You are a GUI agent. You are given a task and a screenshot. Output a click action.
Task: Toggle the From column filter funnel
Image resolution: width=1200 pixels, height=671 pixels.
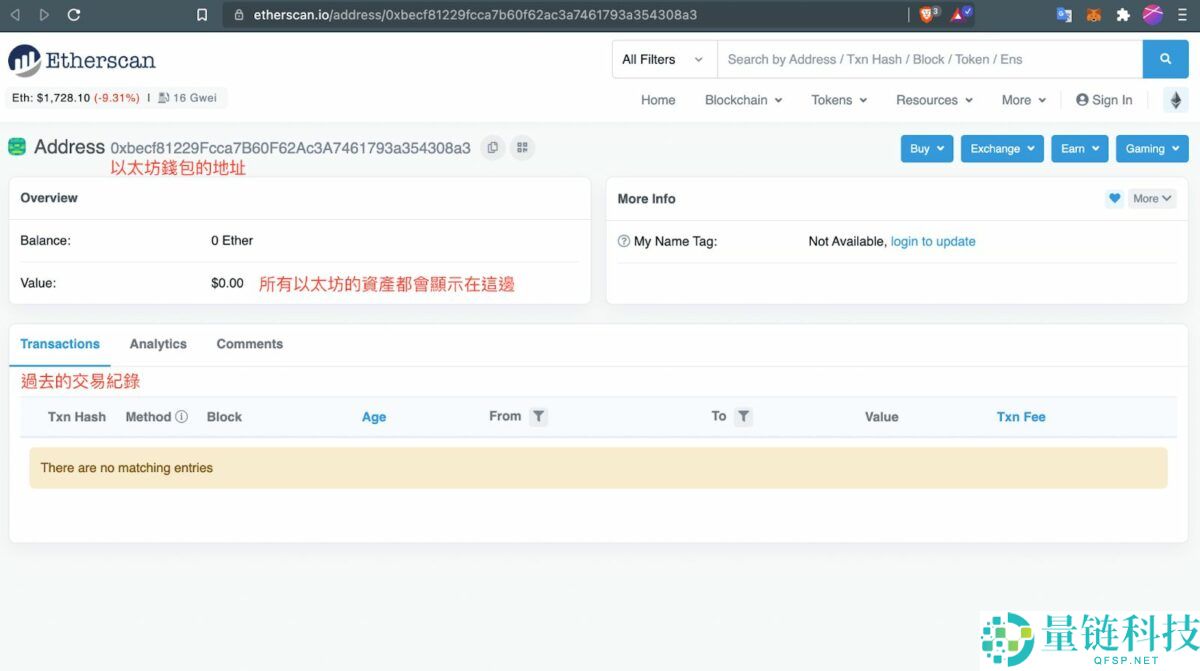click(539, 416)
